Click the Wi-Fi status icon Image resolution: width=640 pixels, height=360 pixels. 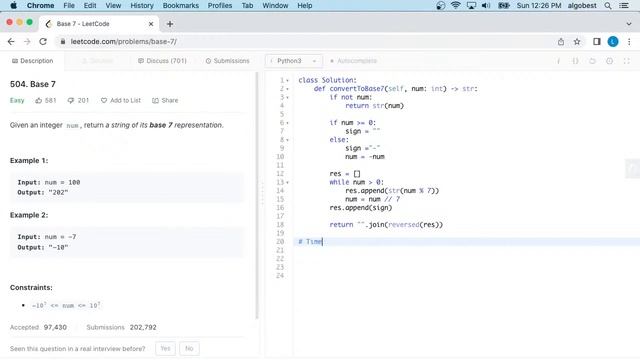point(456,6)
